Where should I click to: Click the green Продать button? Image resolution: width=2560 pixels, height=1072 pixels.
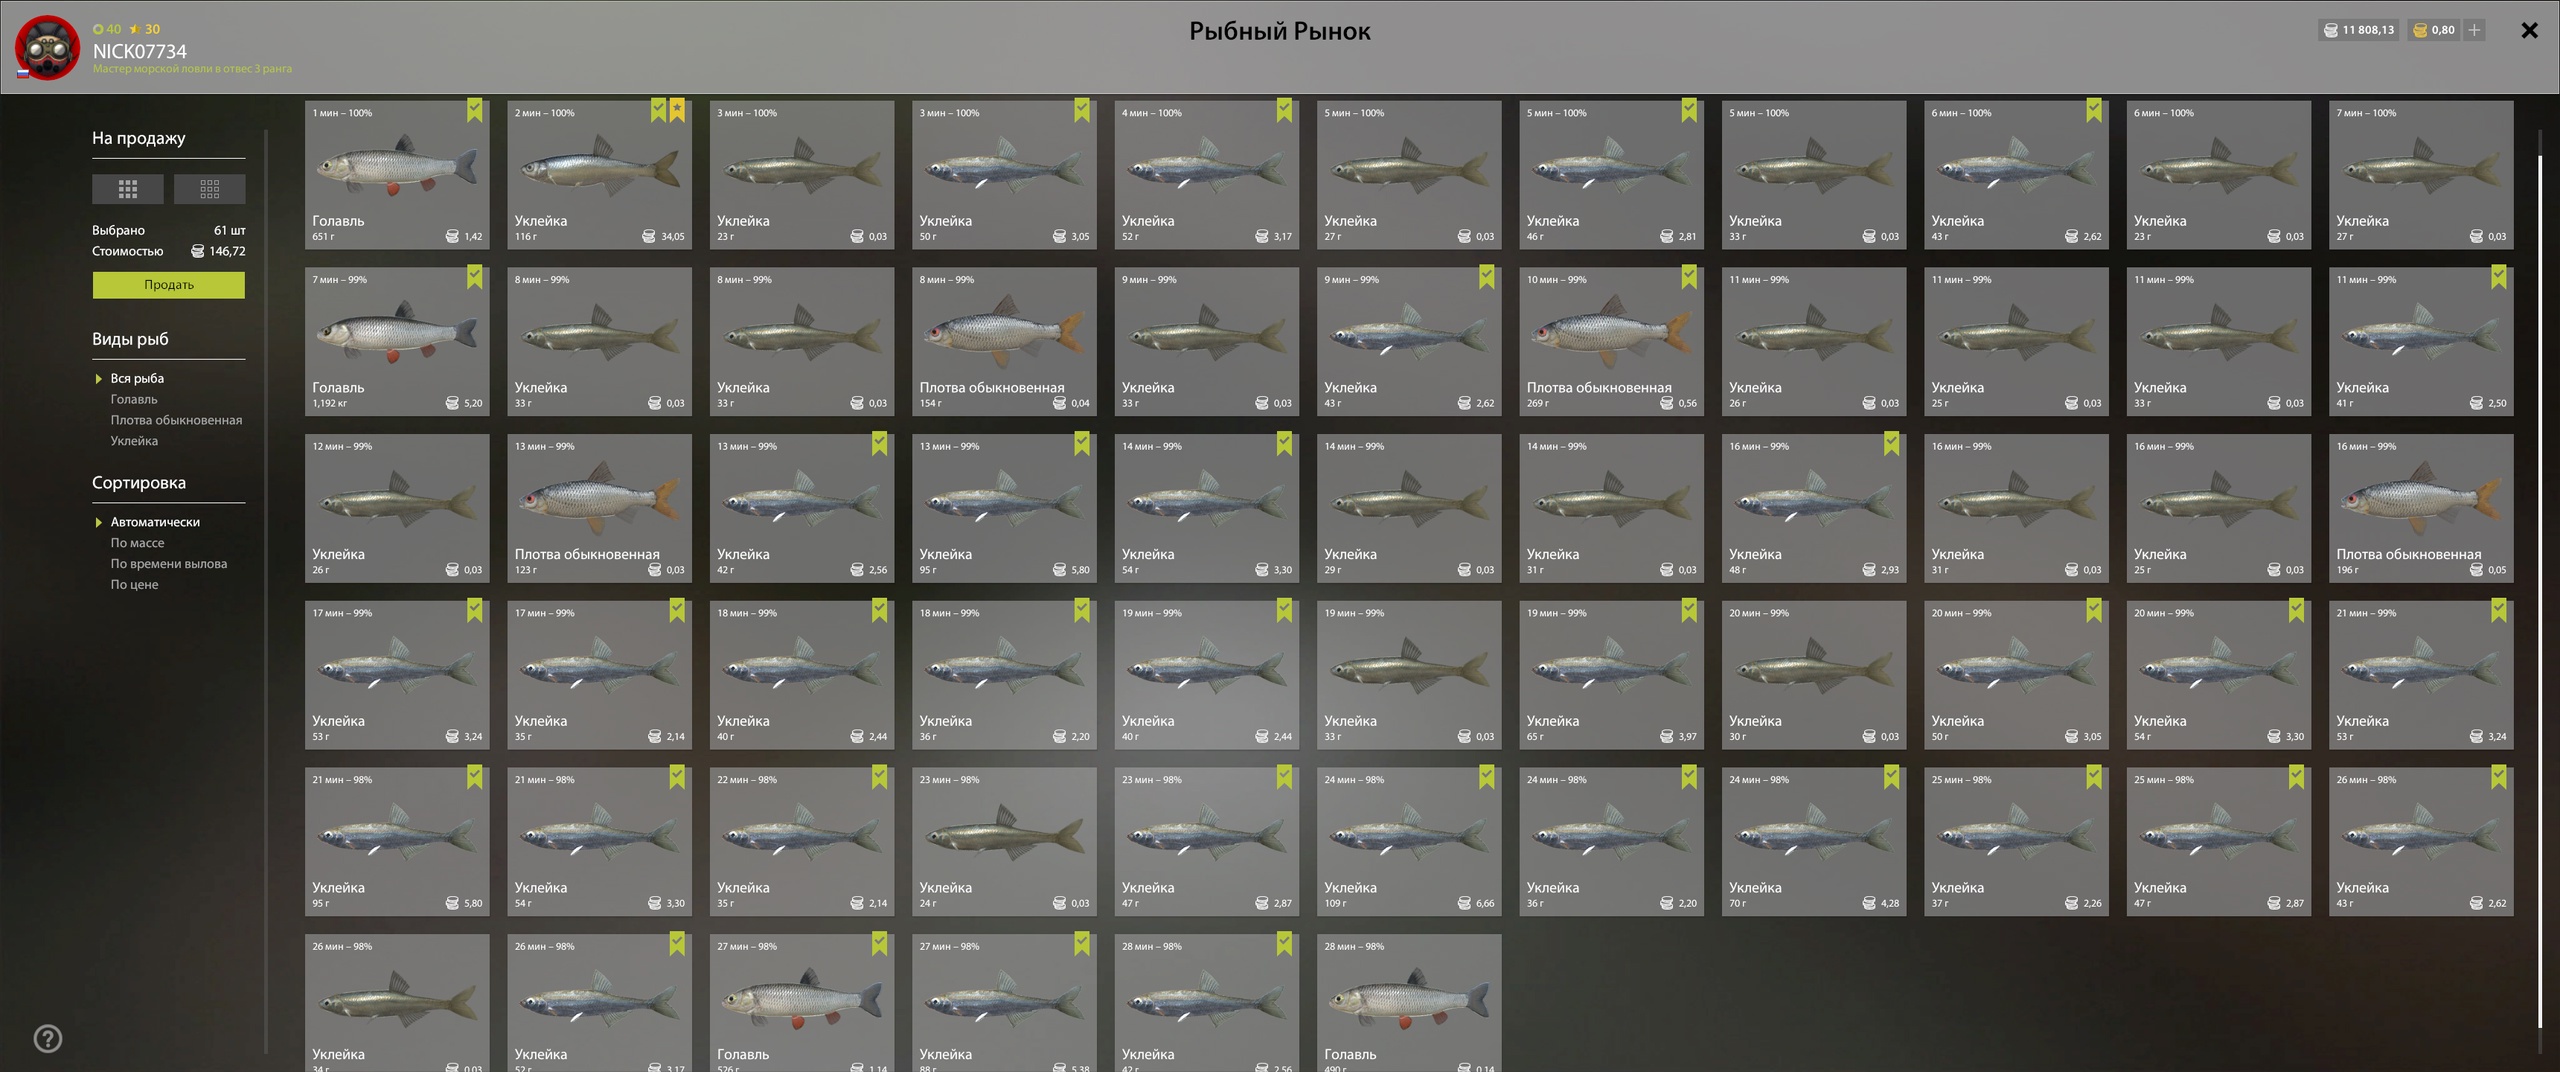tap(168, 285)
